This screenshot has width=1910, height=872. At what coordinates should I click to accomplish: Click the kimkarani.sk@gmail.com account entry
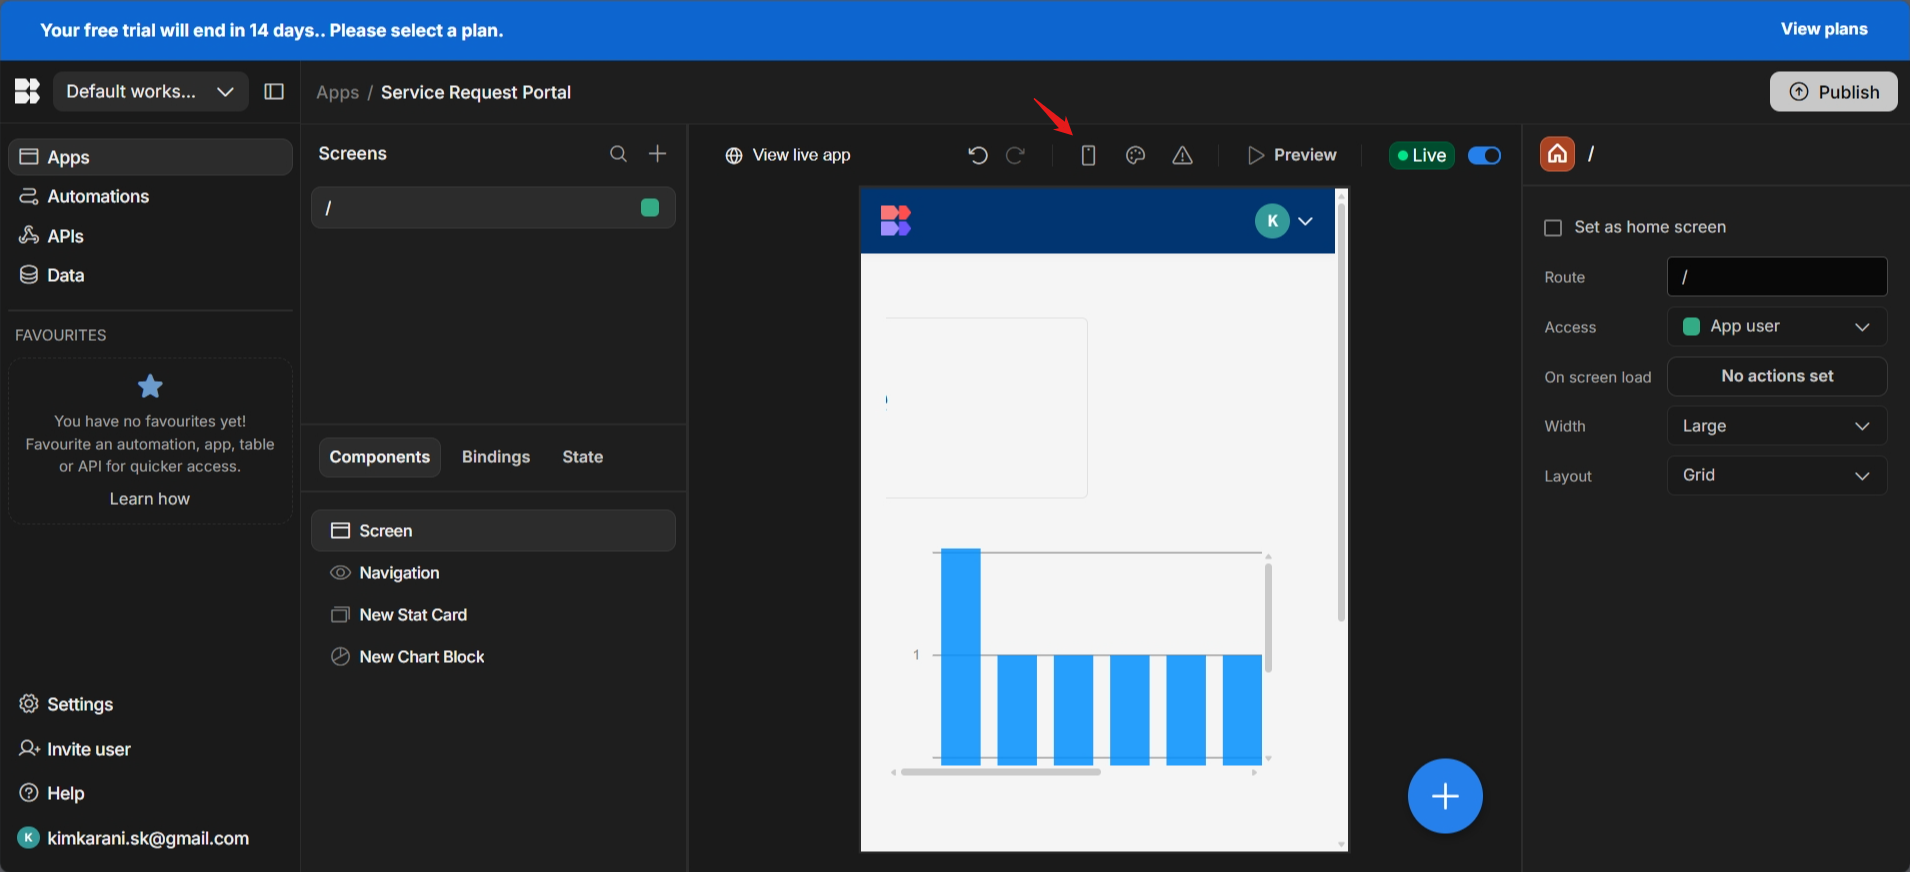(134, 838)
